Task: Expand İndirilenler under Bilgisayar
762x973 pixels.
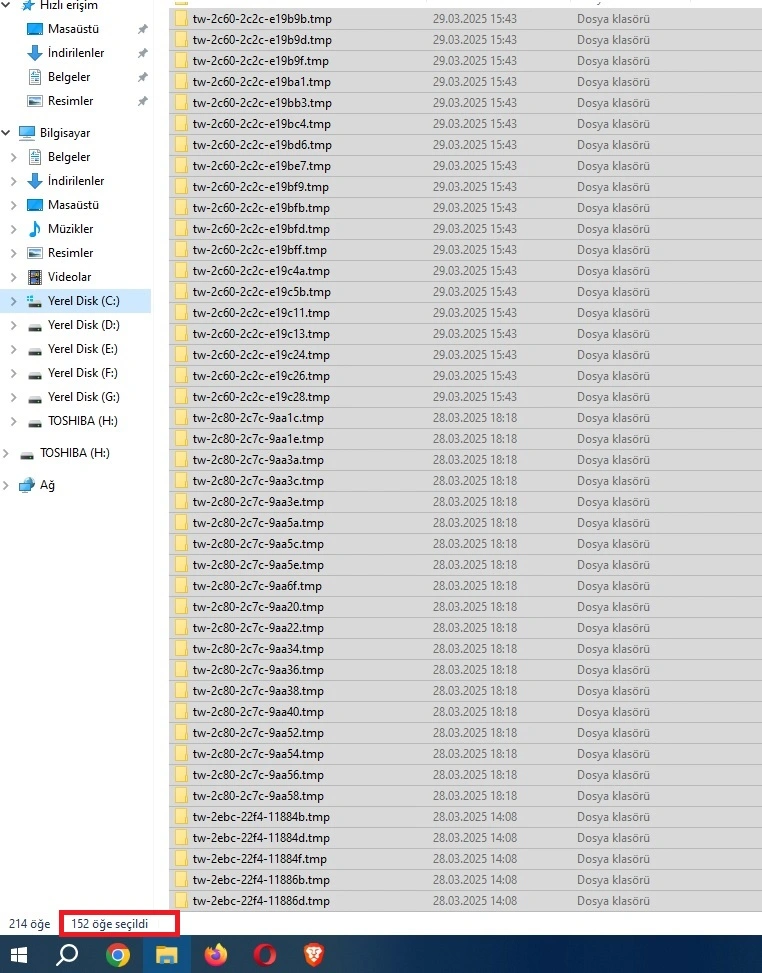Action: [x=14, y=181]
